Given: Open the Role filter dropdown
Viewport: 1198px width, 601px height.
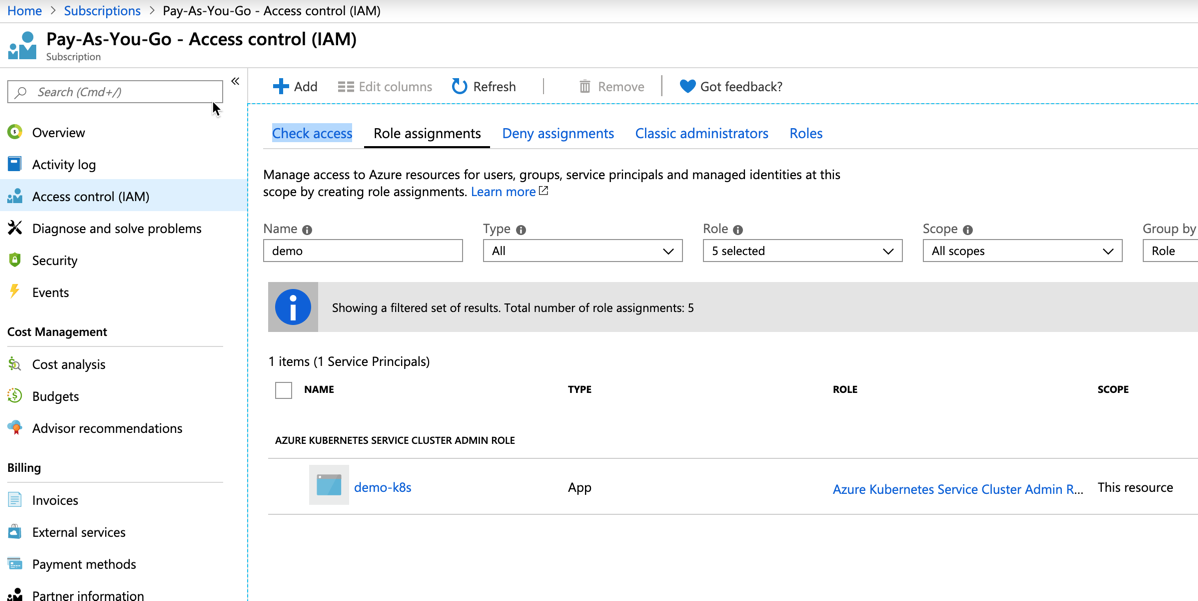Looking at the screenshot, I should 802,251.
